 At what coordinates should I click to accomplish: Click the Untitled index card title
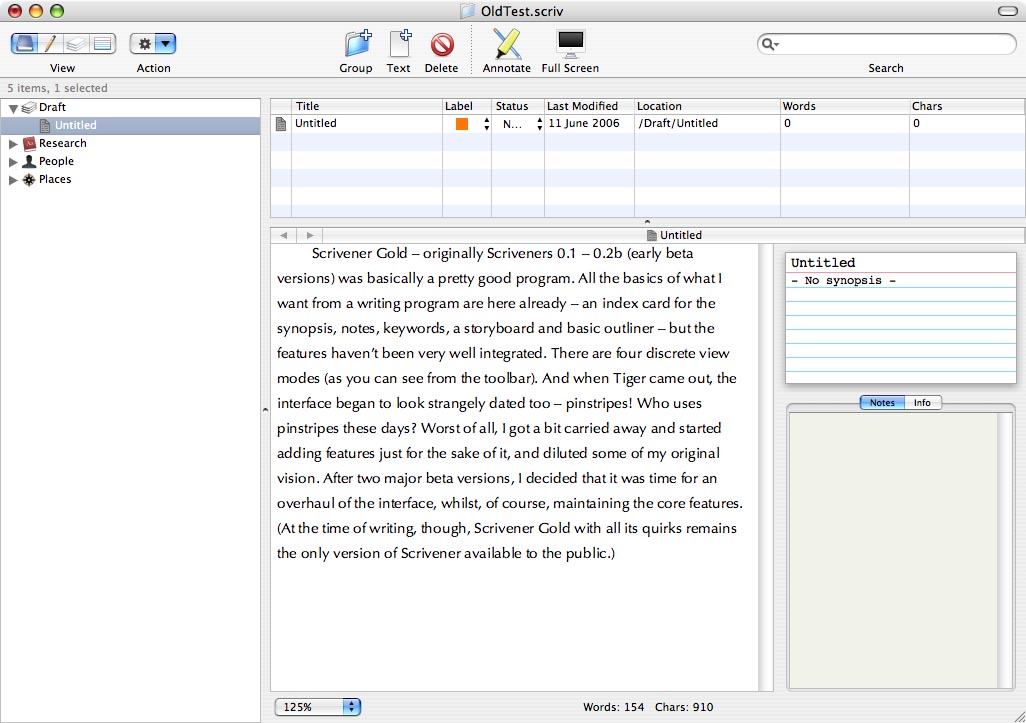pyautogui.click(x=823, y=262)
